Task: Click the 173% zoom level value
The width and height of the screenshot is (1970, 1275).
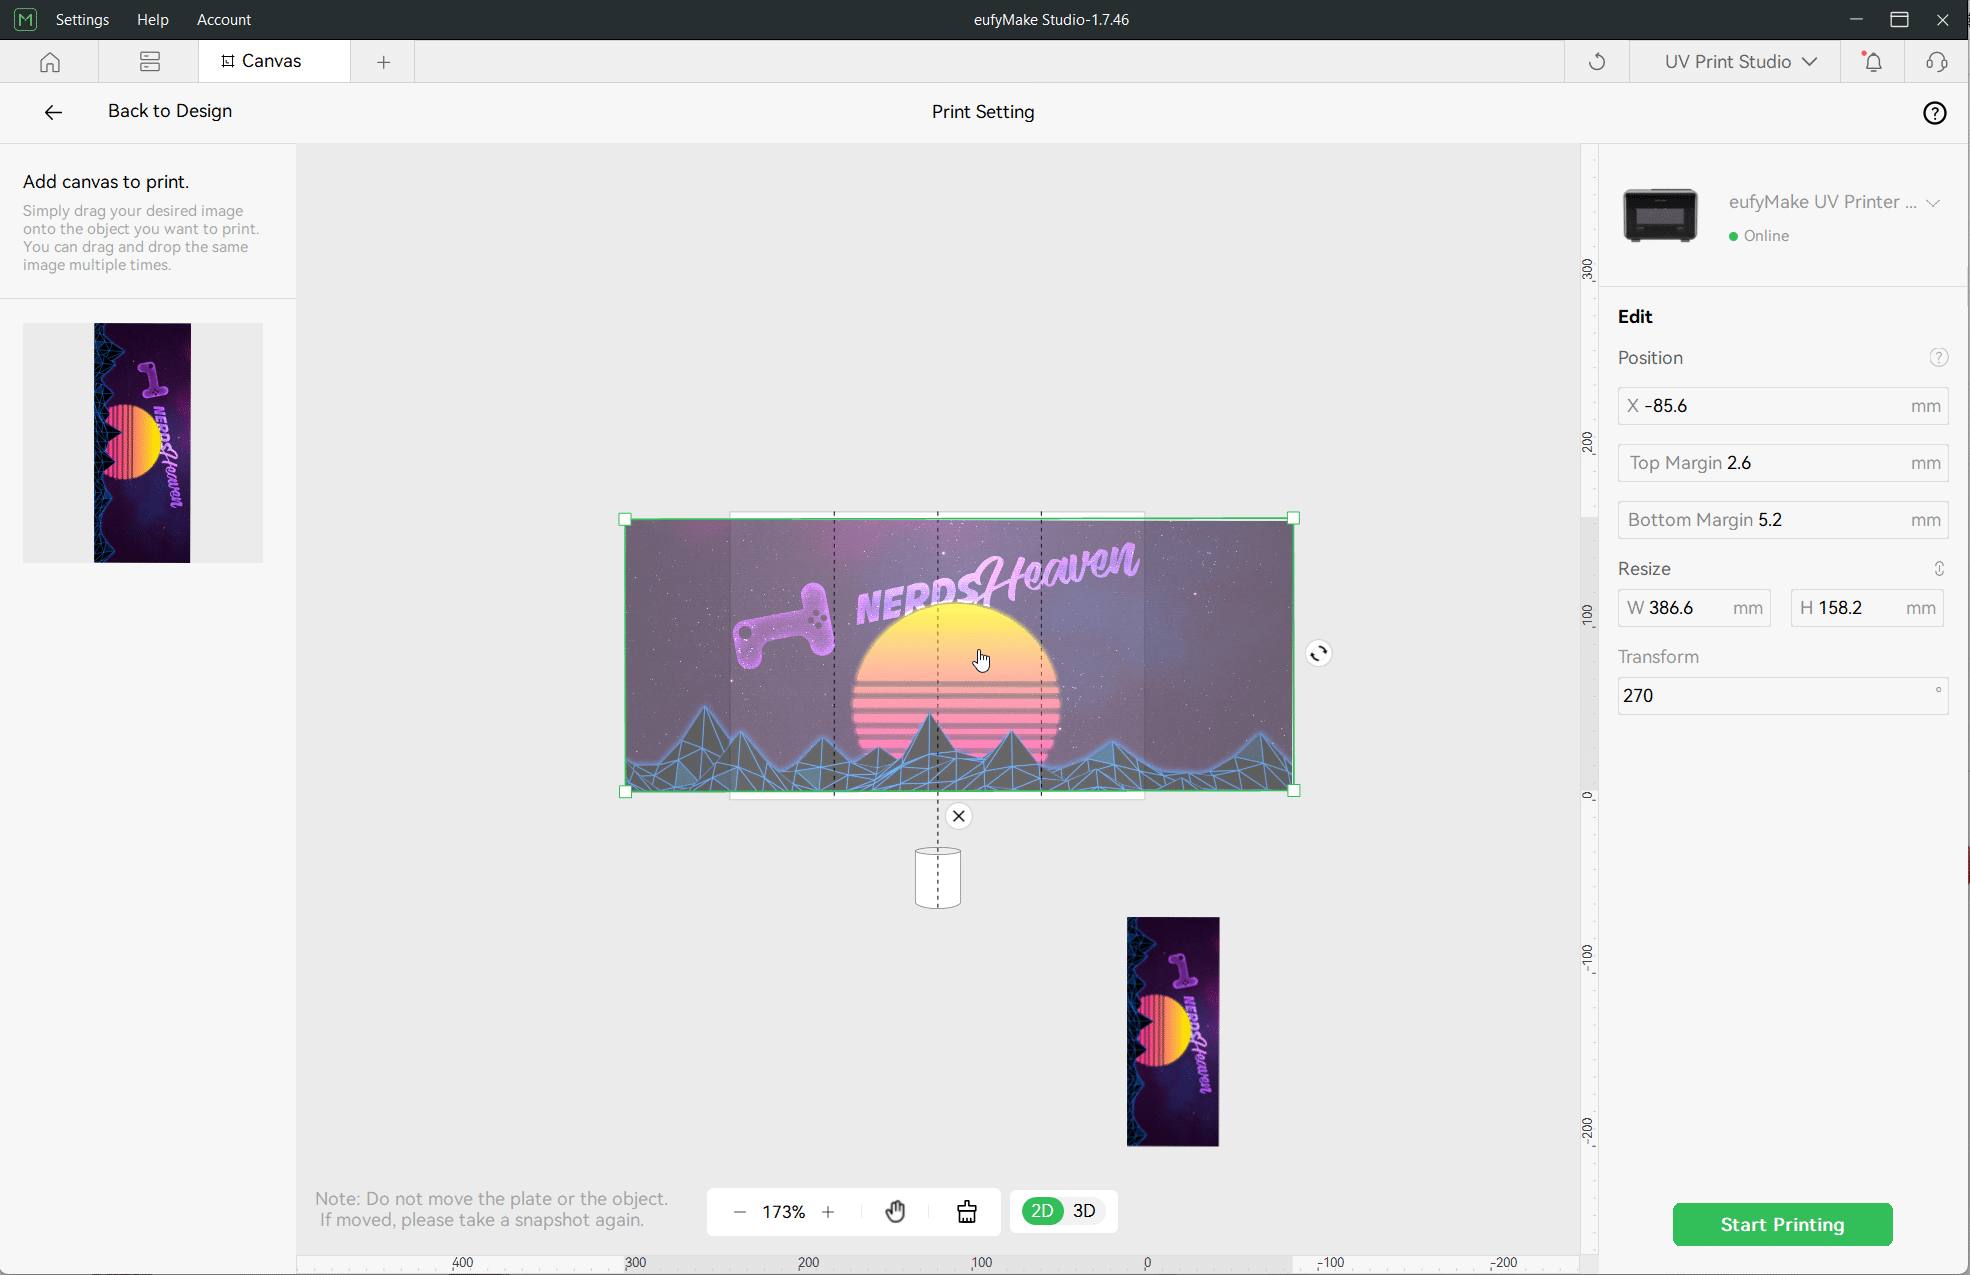Action: (x=784, y=1212)
